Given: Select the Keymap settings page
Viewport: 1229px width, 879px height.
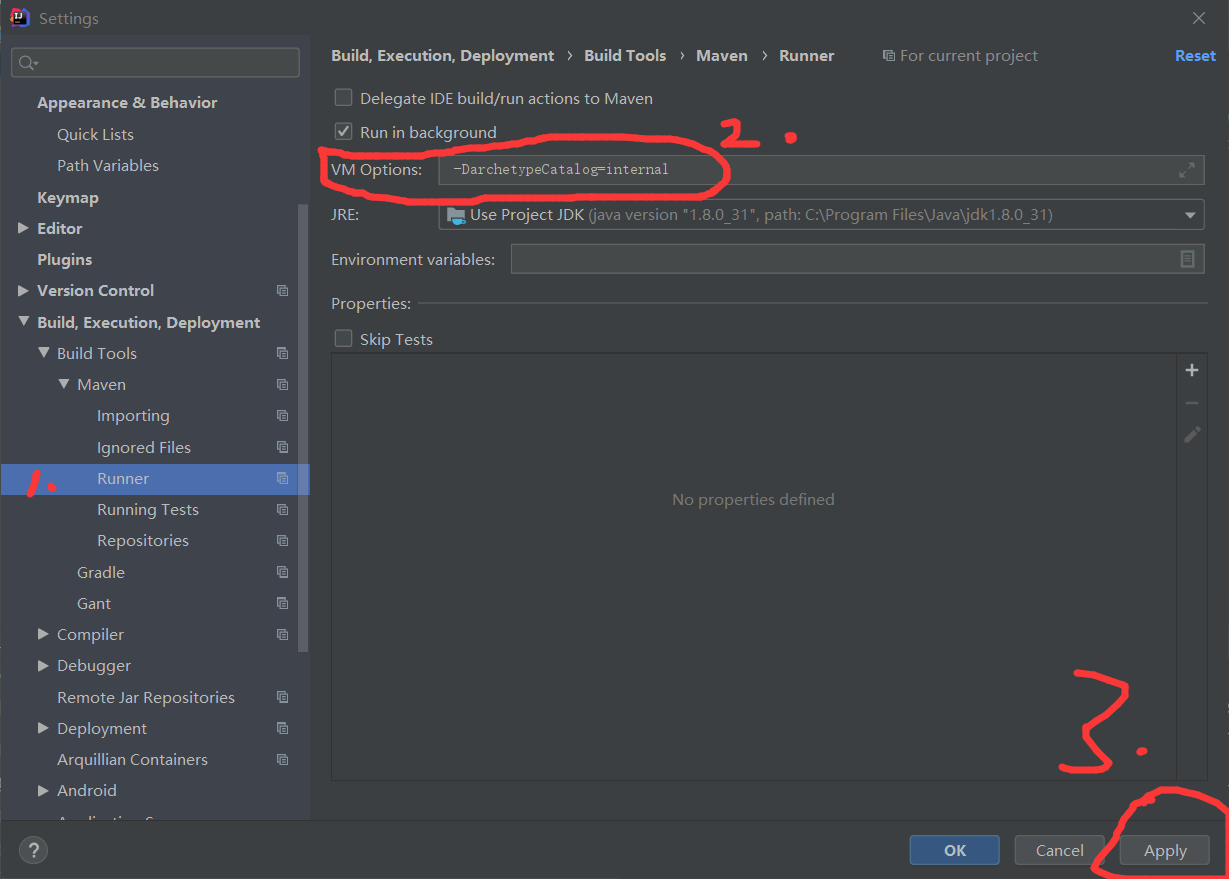Looking at the screenshot, I should (x=68, y=197).
